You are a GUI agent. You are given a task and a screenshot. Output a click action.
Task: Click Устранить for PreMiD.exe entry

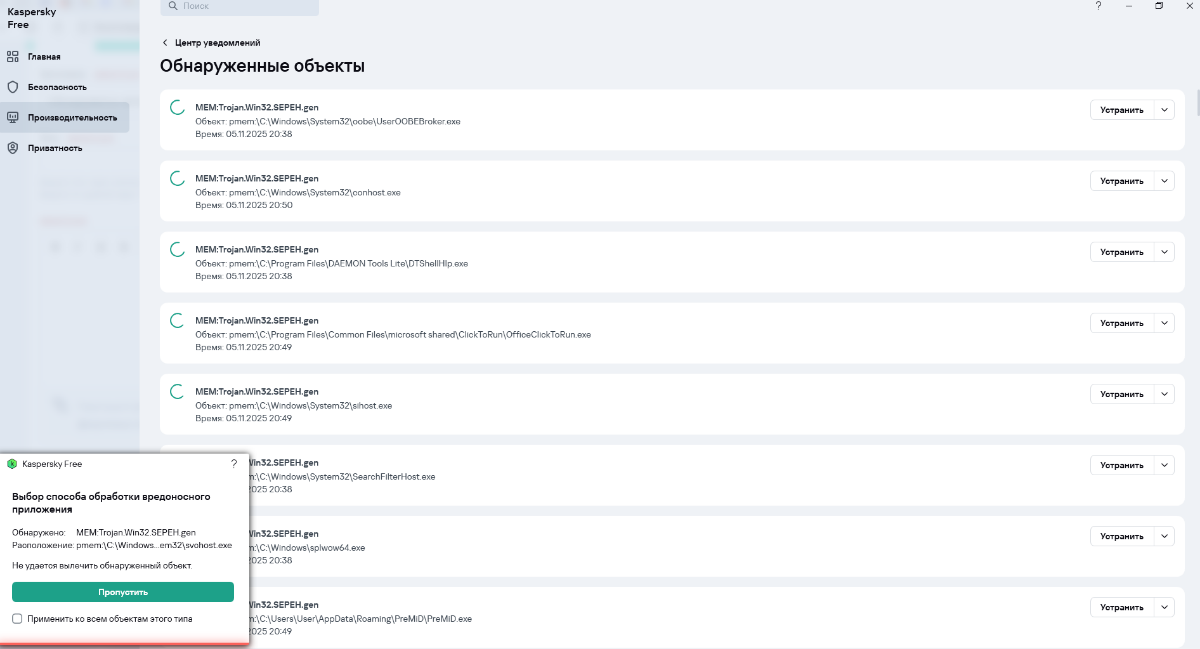click(x=1121, y=607)
